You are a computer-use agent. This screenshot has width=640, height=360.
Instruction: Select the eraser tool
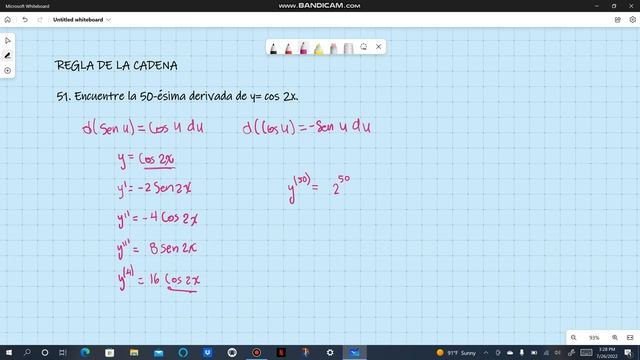333,49
